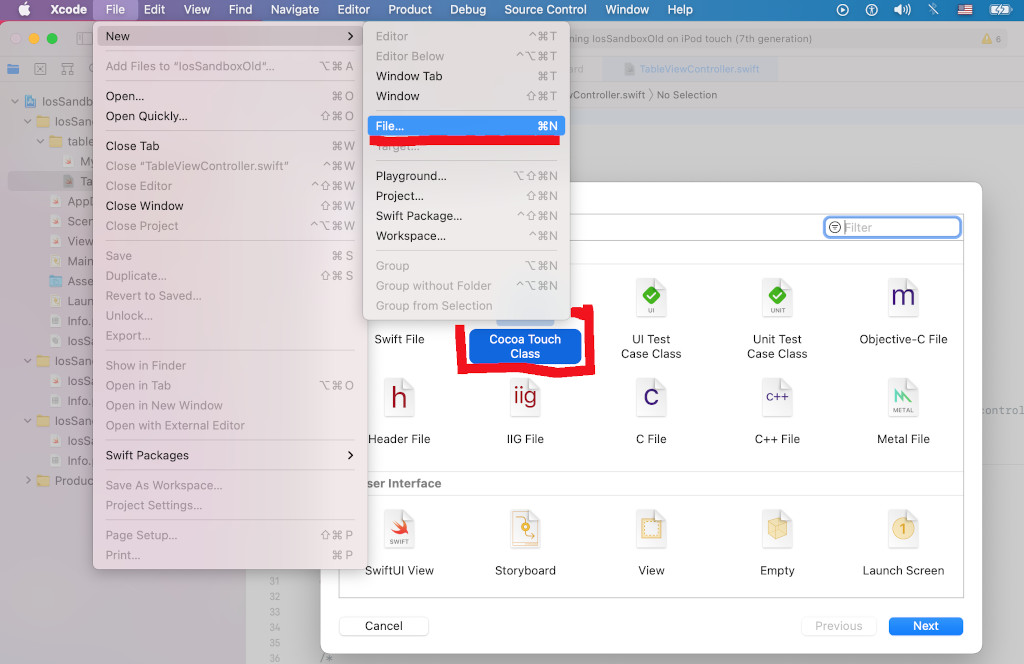Pick the Metal File template
The height and width of the screenshot is (664, 1024).
903,412
